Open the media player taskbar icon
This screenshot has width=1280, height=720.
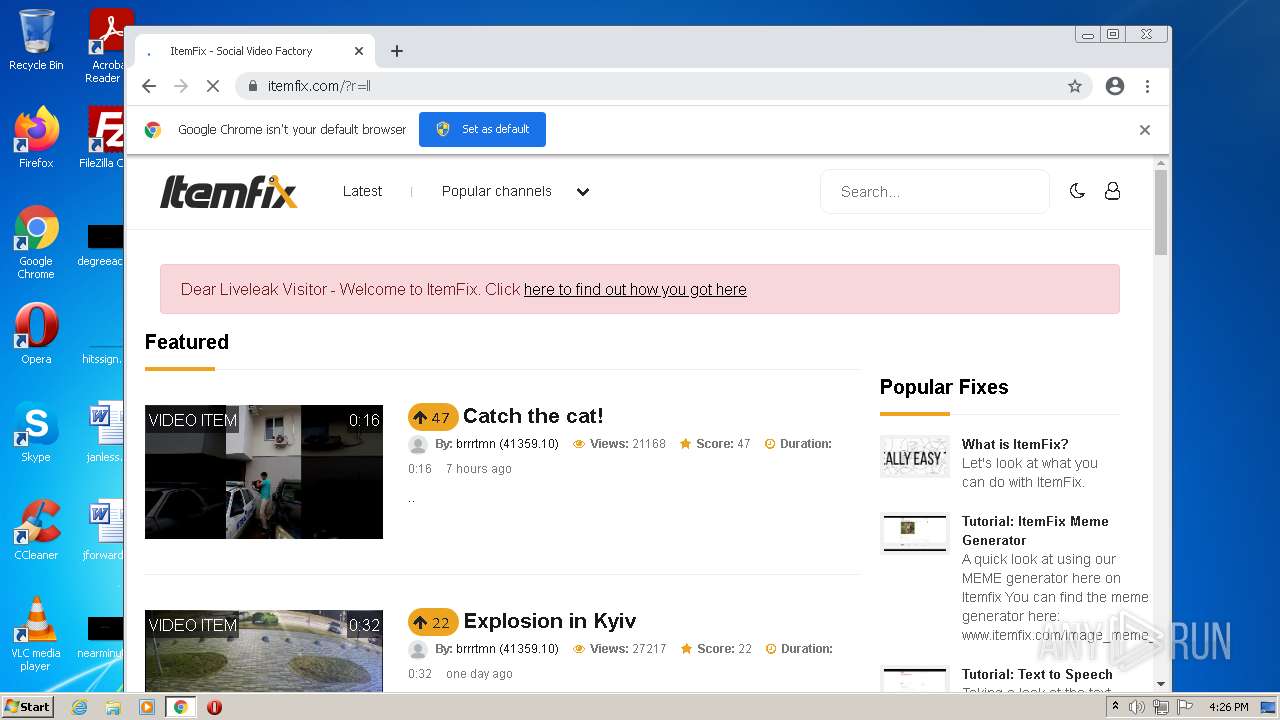coord(147,707)
